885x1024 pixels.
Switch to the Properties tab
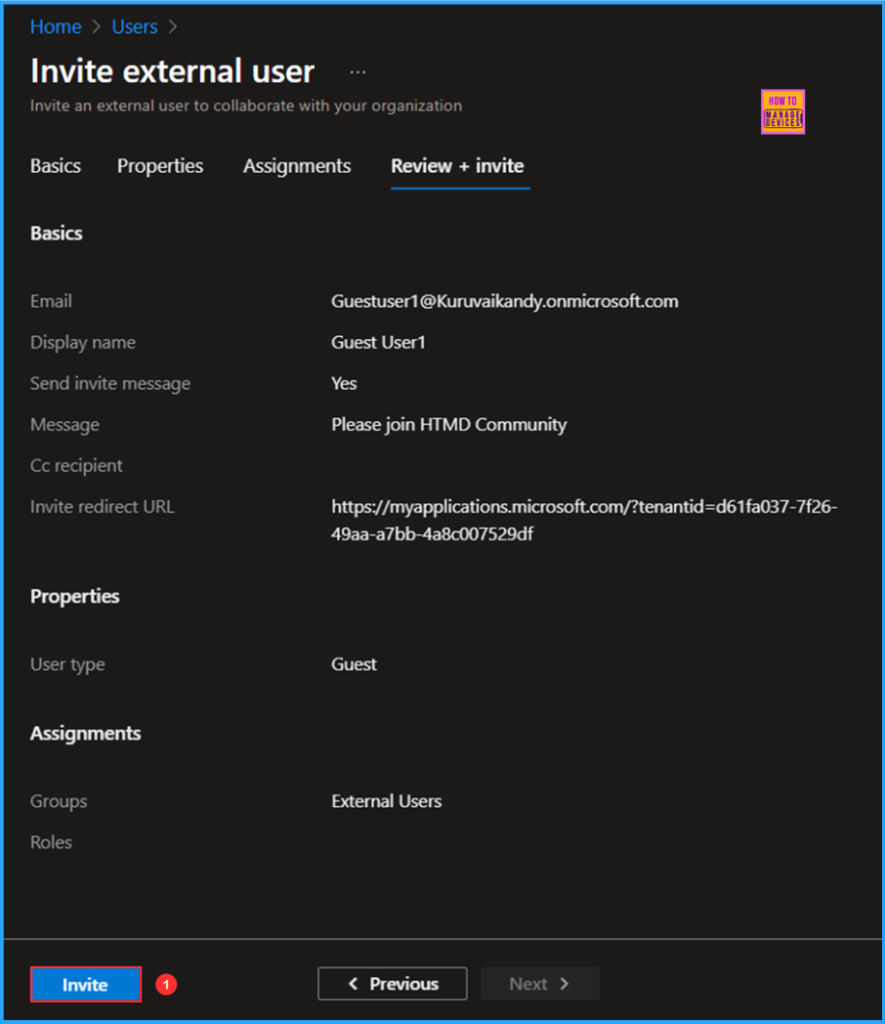point(160,166)
